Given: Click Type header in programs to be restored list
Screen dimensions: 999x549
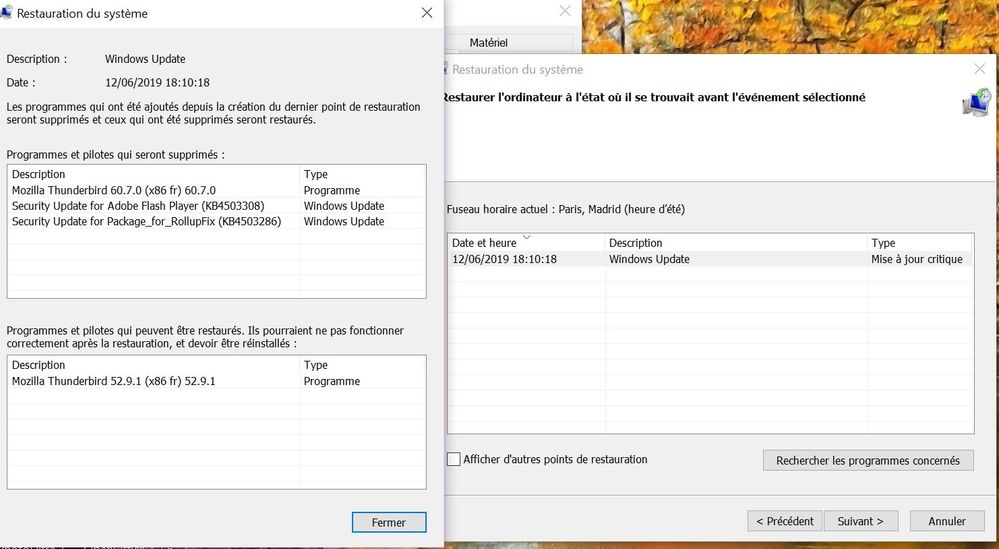Looking at the screenshot, I should click(362, 365).
